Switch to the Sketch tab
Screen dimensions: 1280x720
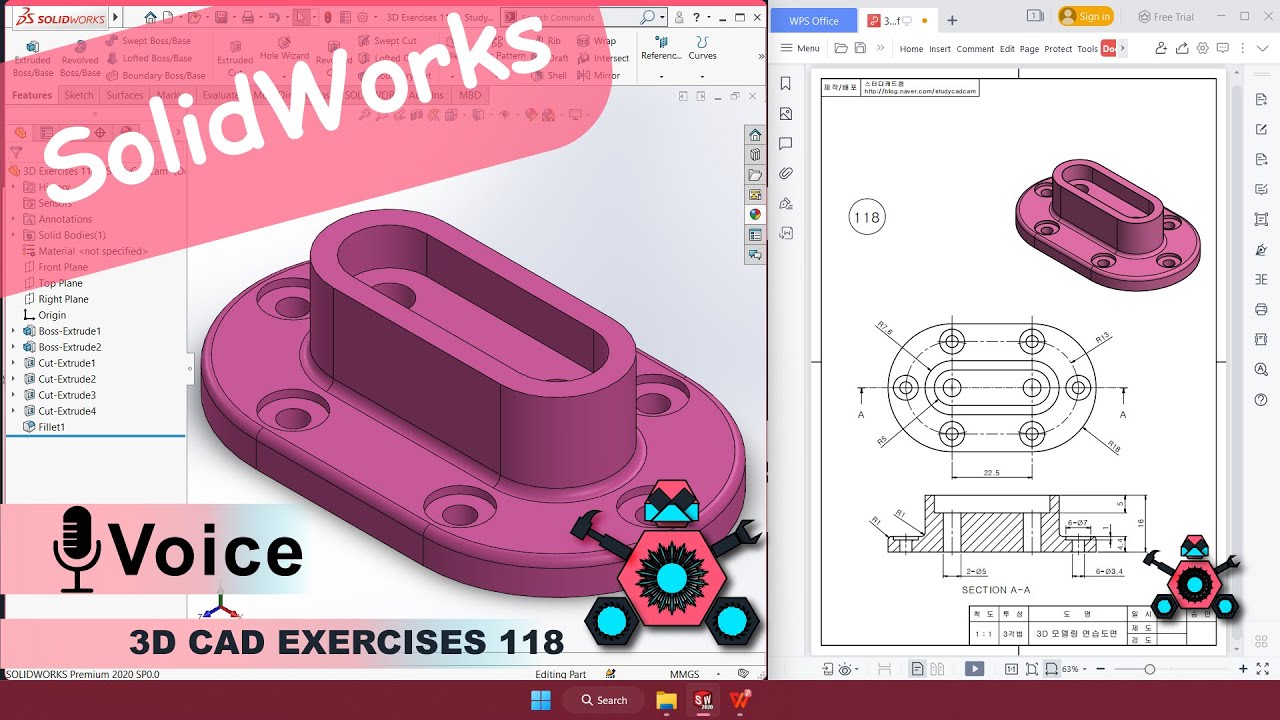(79, 95)
